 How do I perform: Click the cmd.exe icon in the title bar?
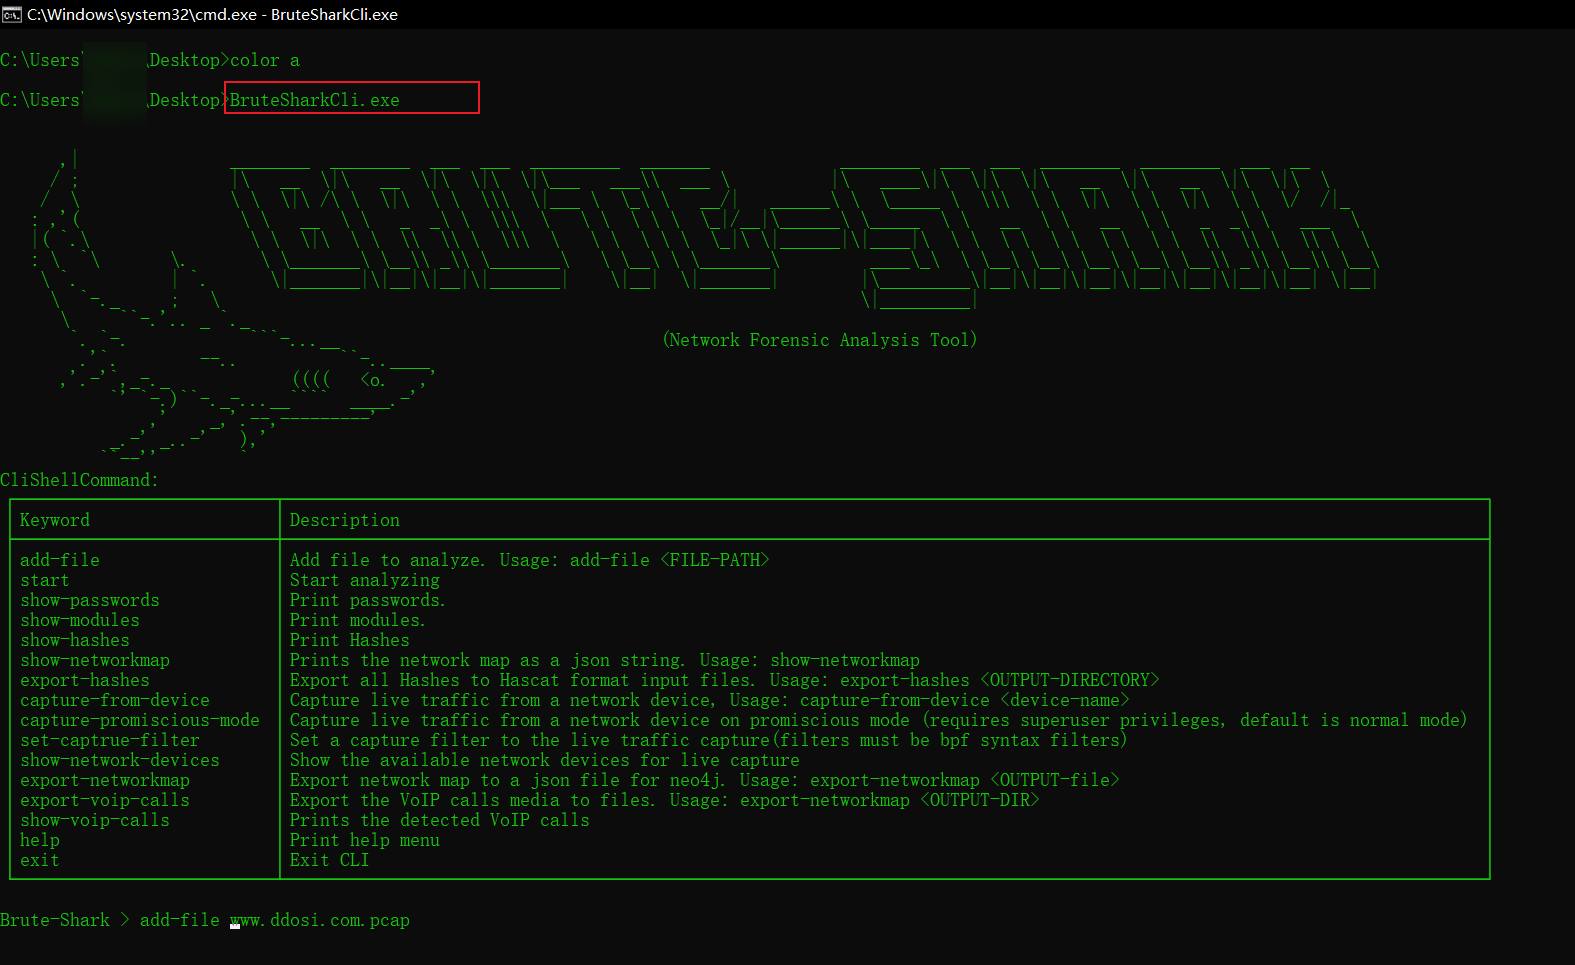coord(12,14)
